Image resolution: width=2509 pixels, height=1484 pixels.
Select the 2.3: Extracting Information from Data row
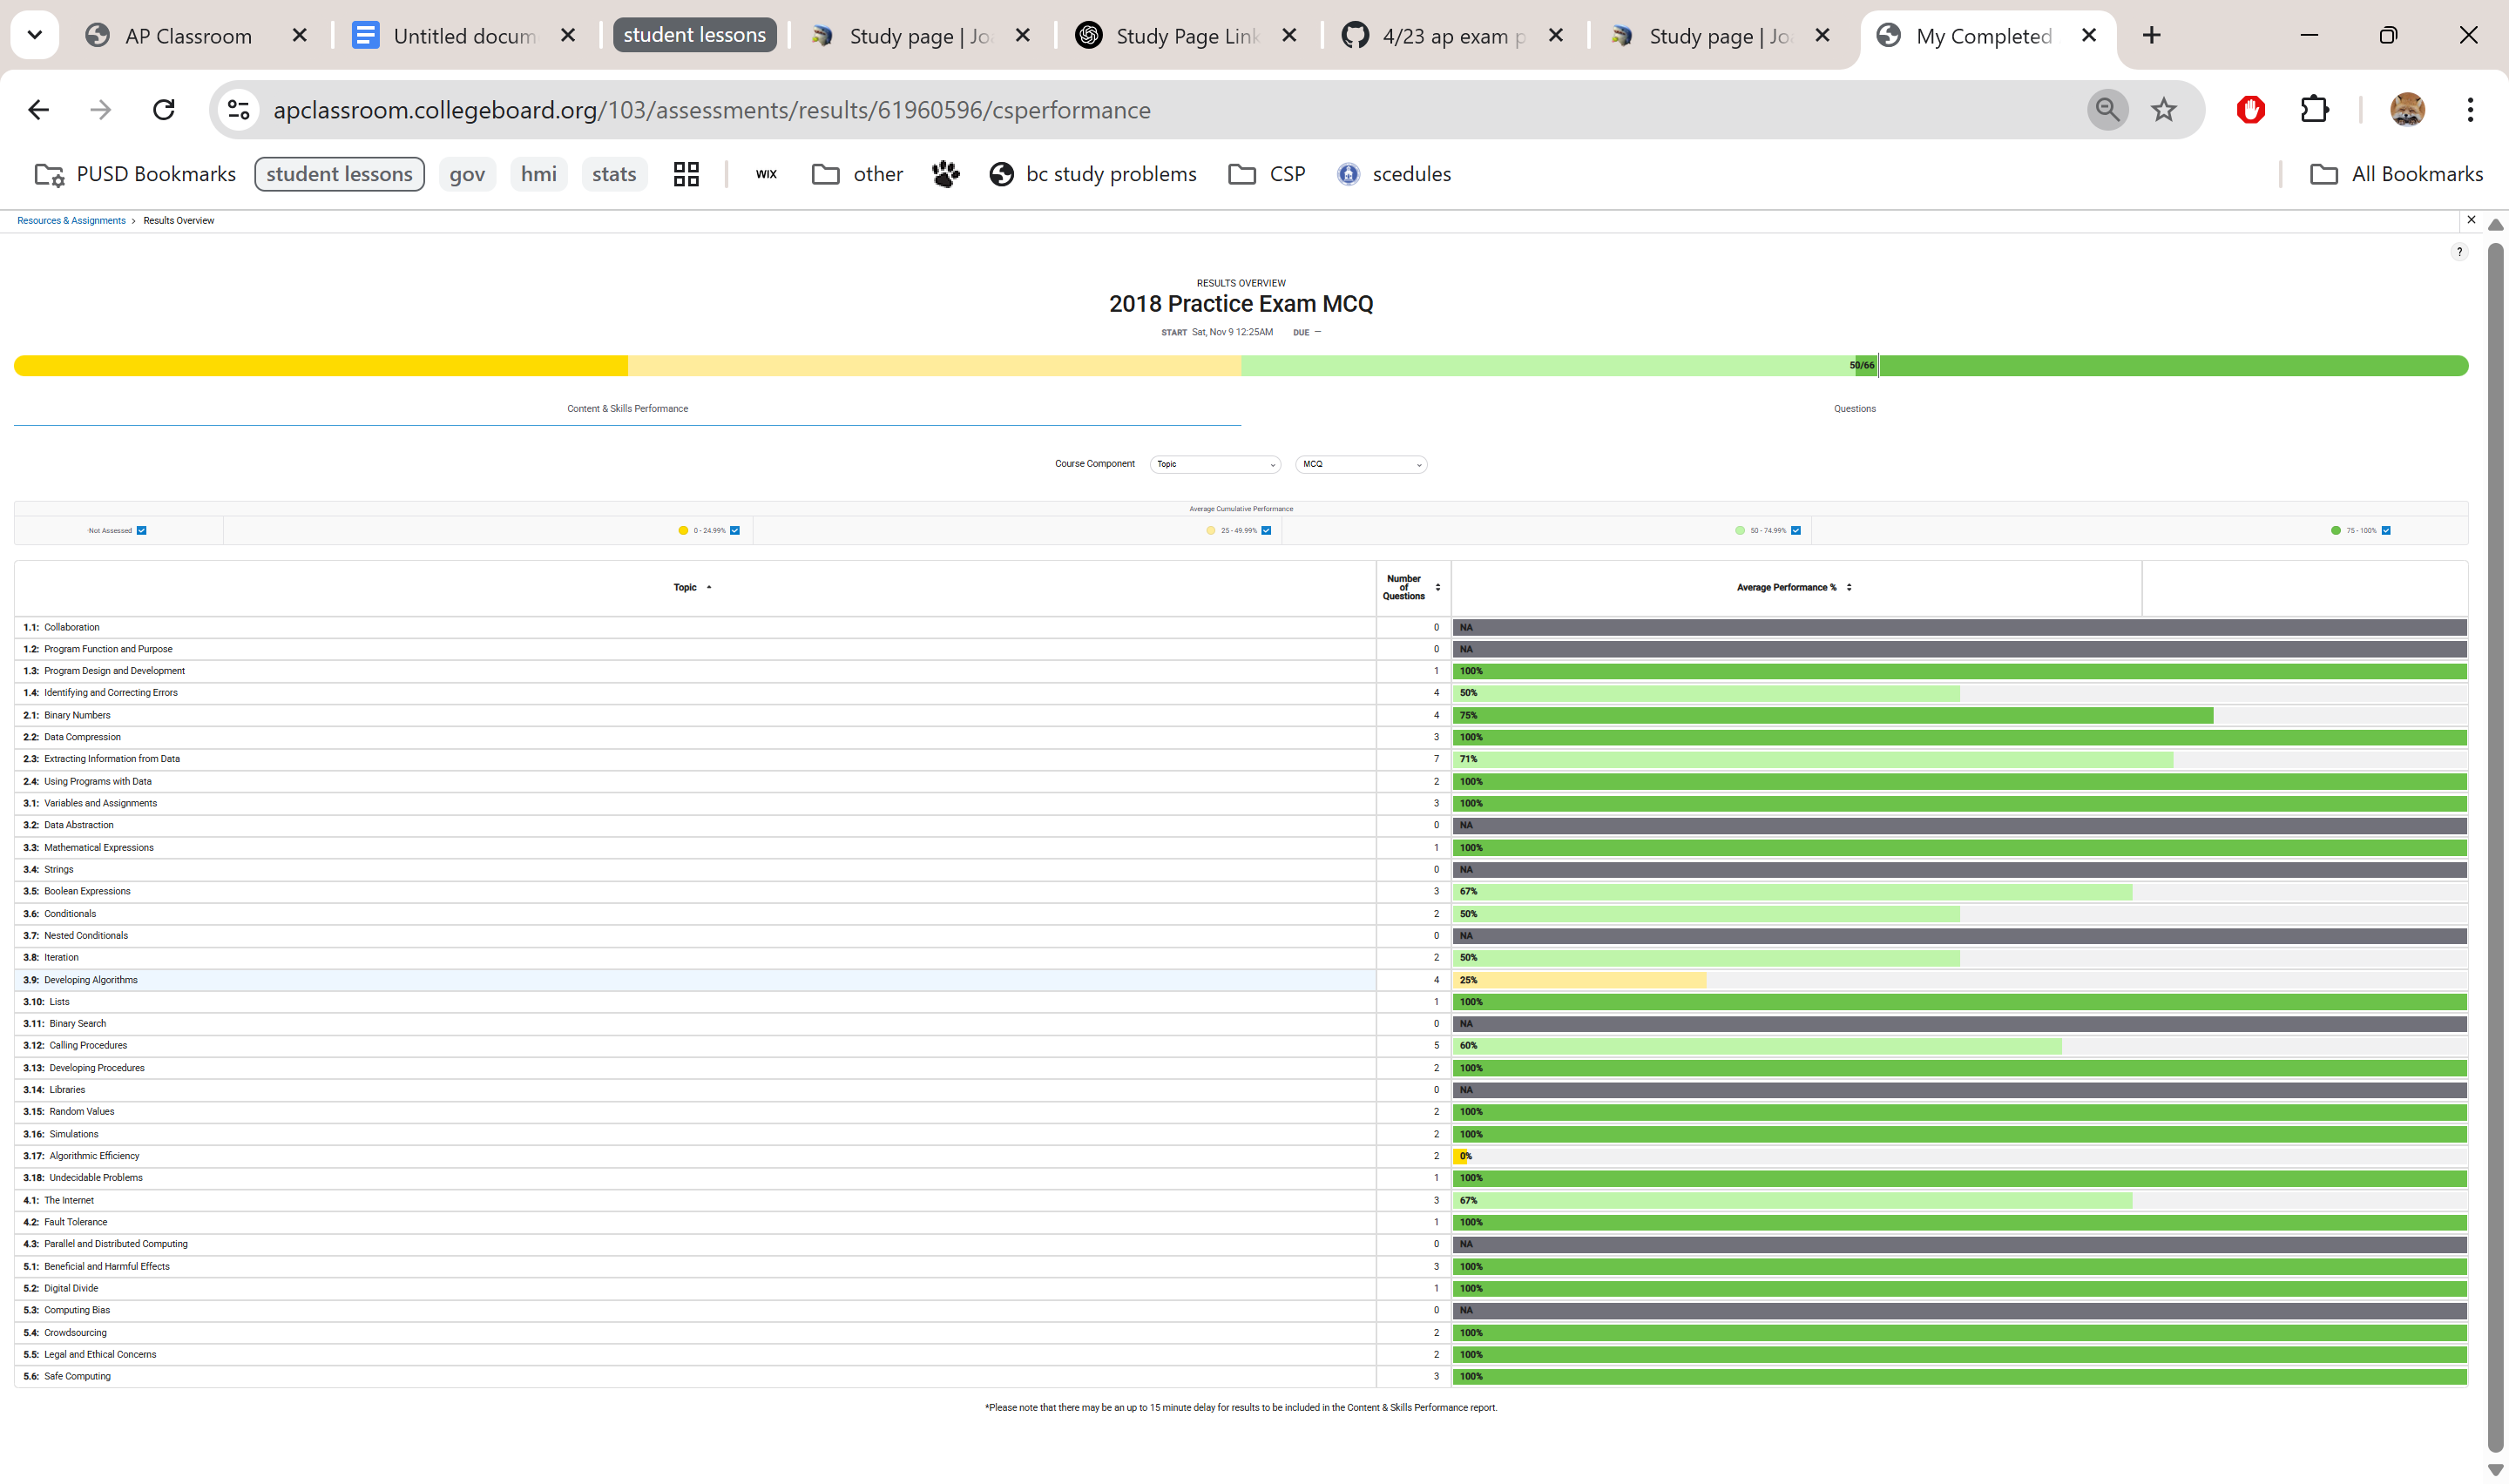point(1240,759)
